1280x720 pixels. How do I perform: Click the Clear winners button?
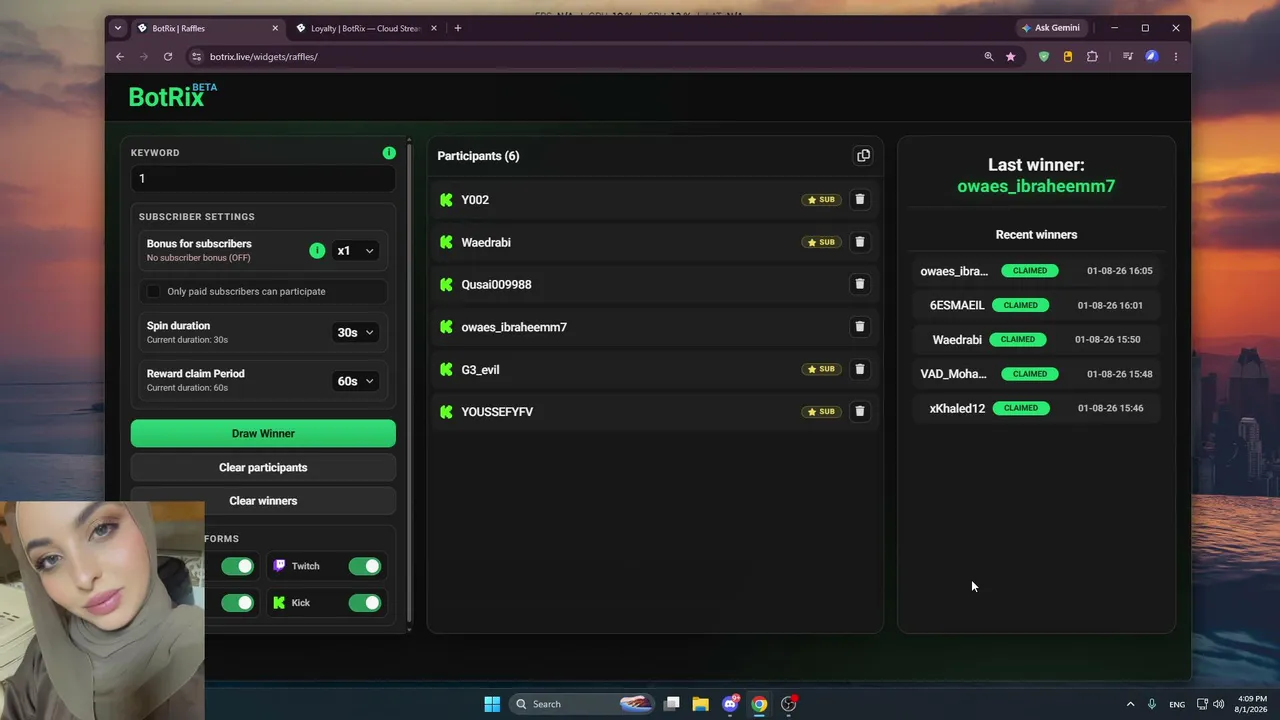263,501
